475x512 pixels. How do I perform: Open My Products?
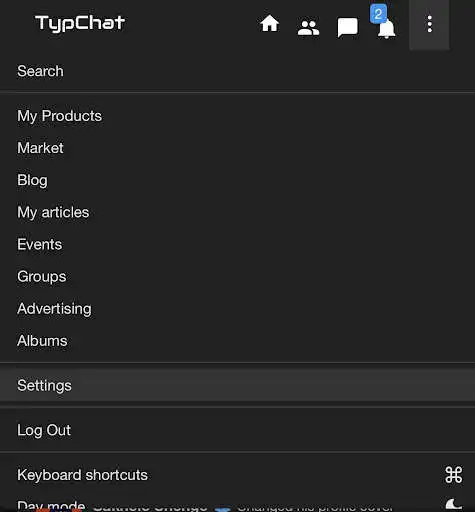(x=237, y=116)
